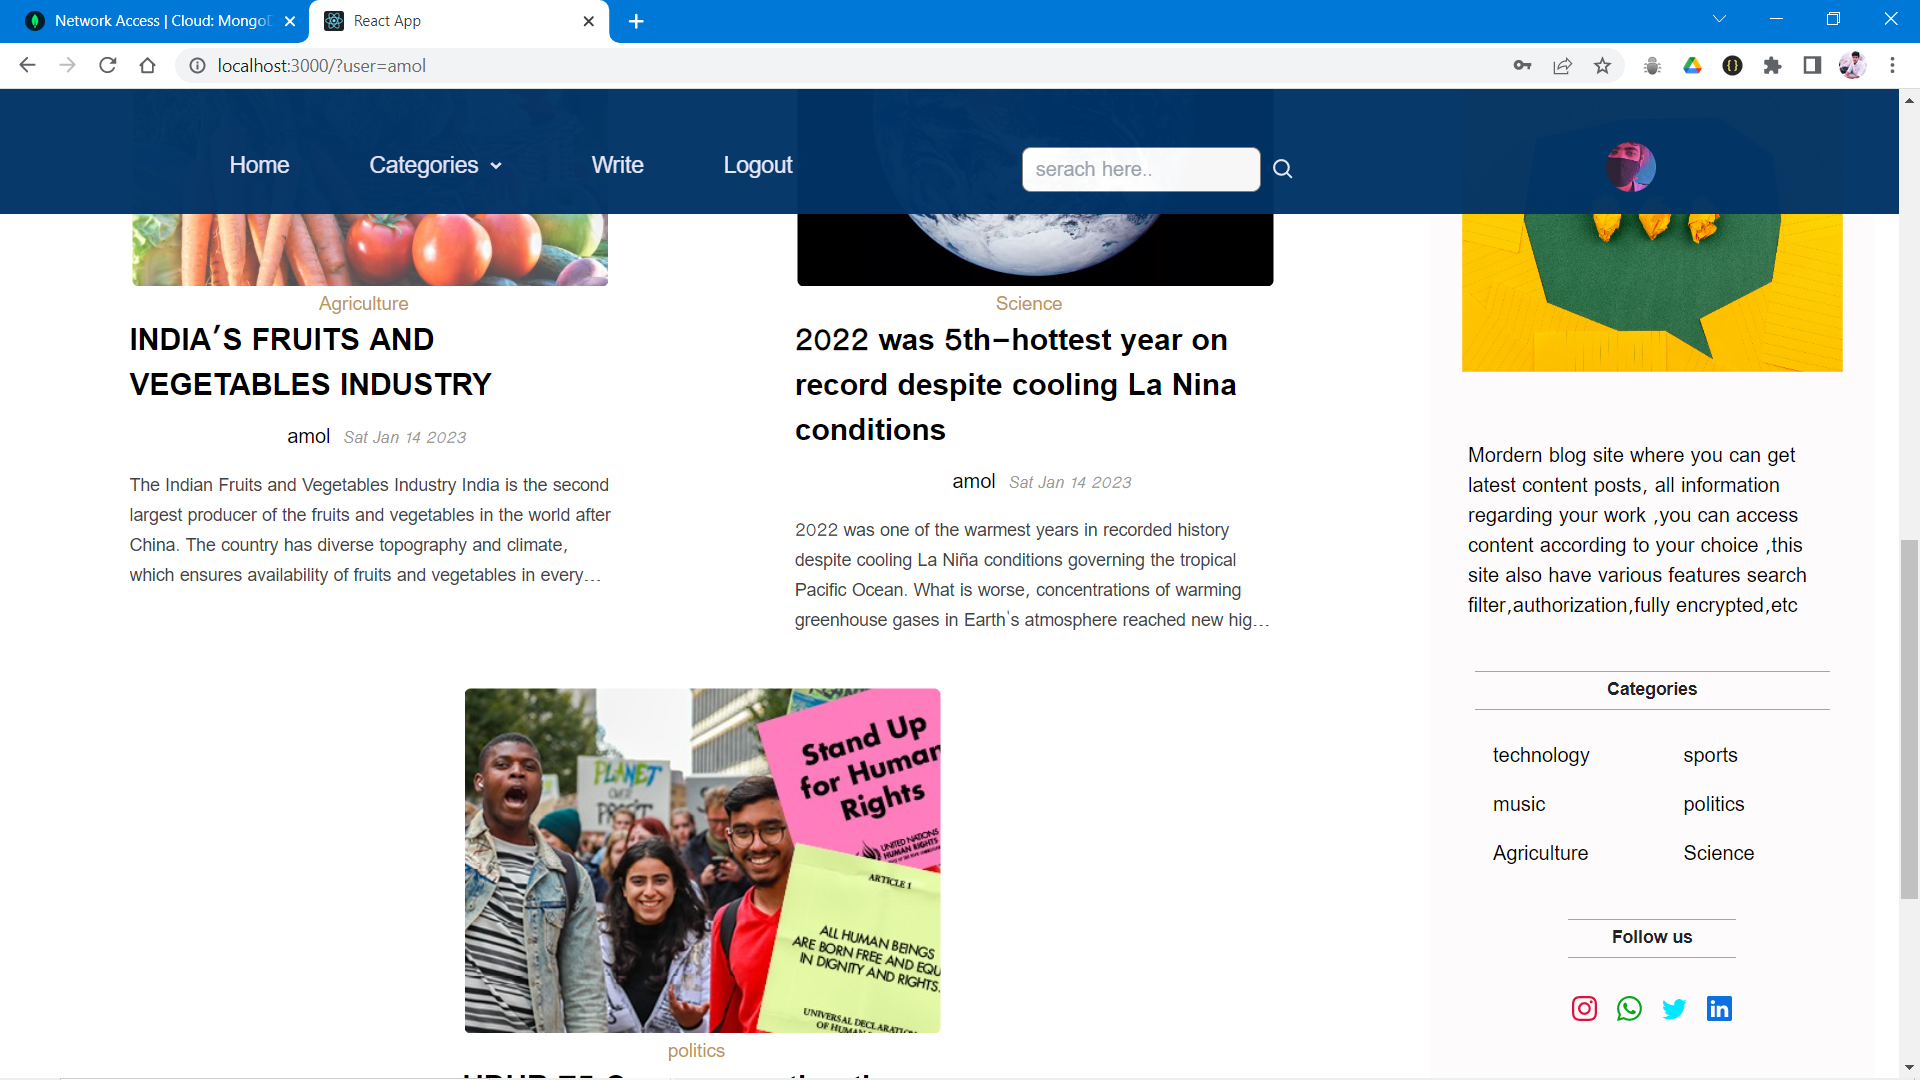The width and height of the screenshot is (1920, 1080).
Task: Click the vertical scrollbar thumb
Action: [x=1909, y=720]
